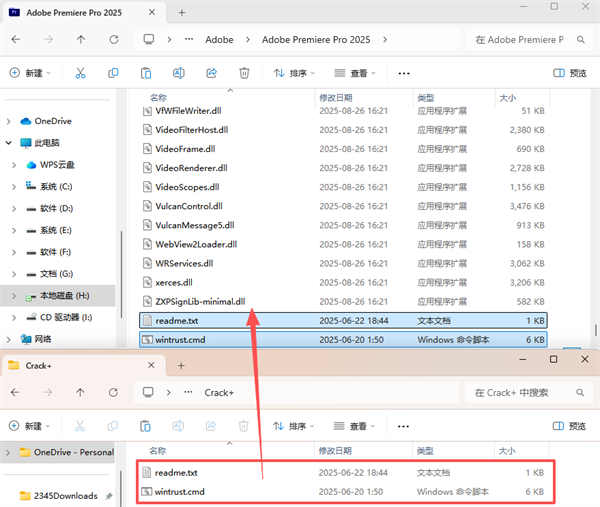Open more options ellipsis in the Crack+ toolbar
Image resolution: width=600 pixels, height=507 pixels.
403,426
